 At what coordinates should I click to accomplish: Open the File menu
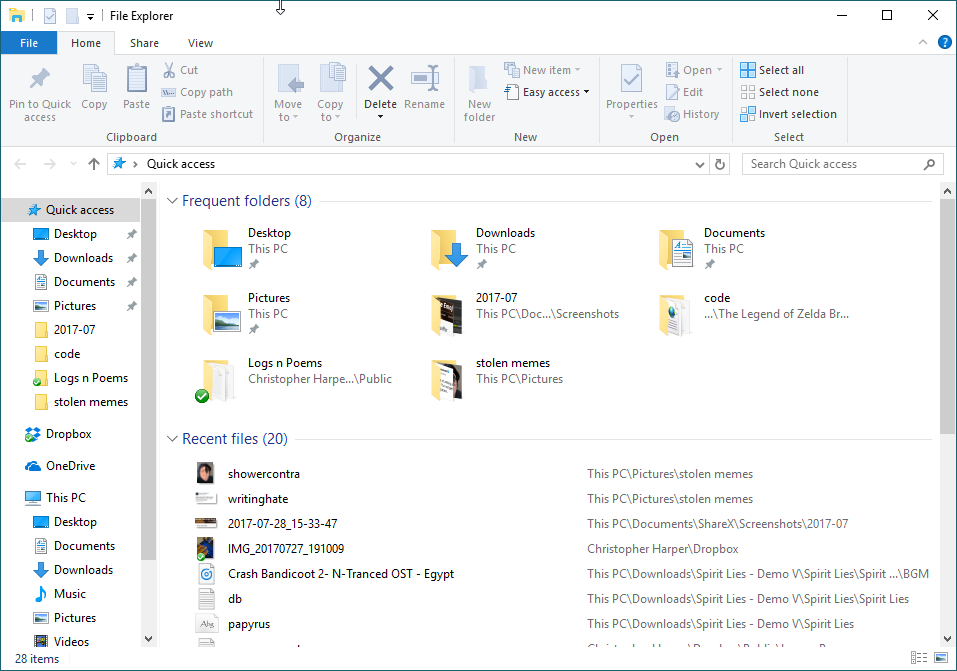click(29, 43)
